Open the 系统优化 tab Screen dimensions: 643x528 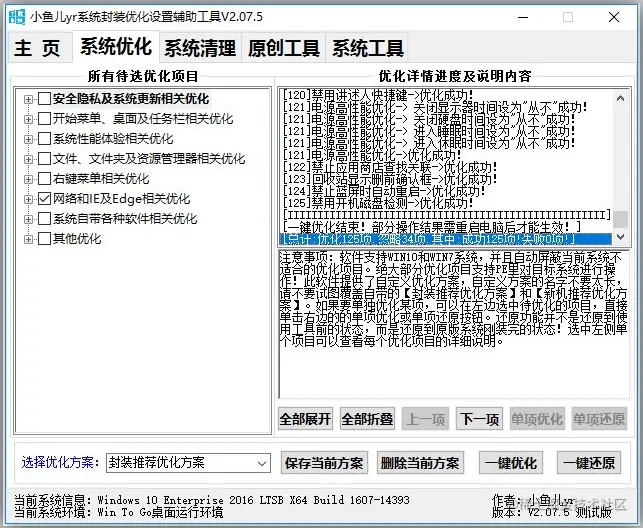[x=116, y=46]
